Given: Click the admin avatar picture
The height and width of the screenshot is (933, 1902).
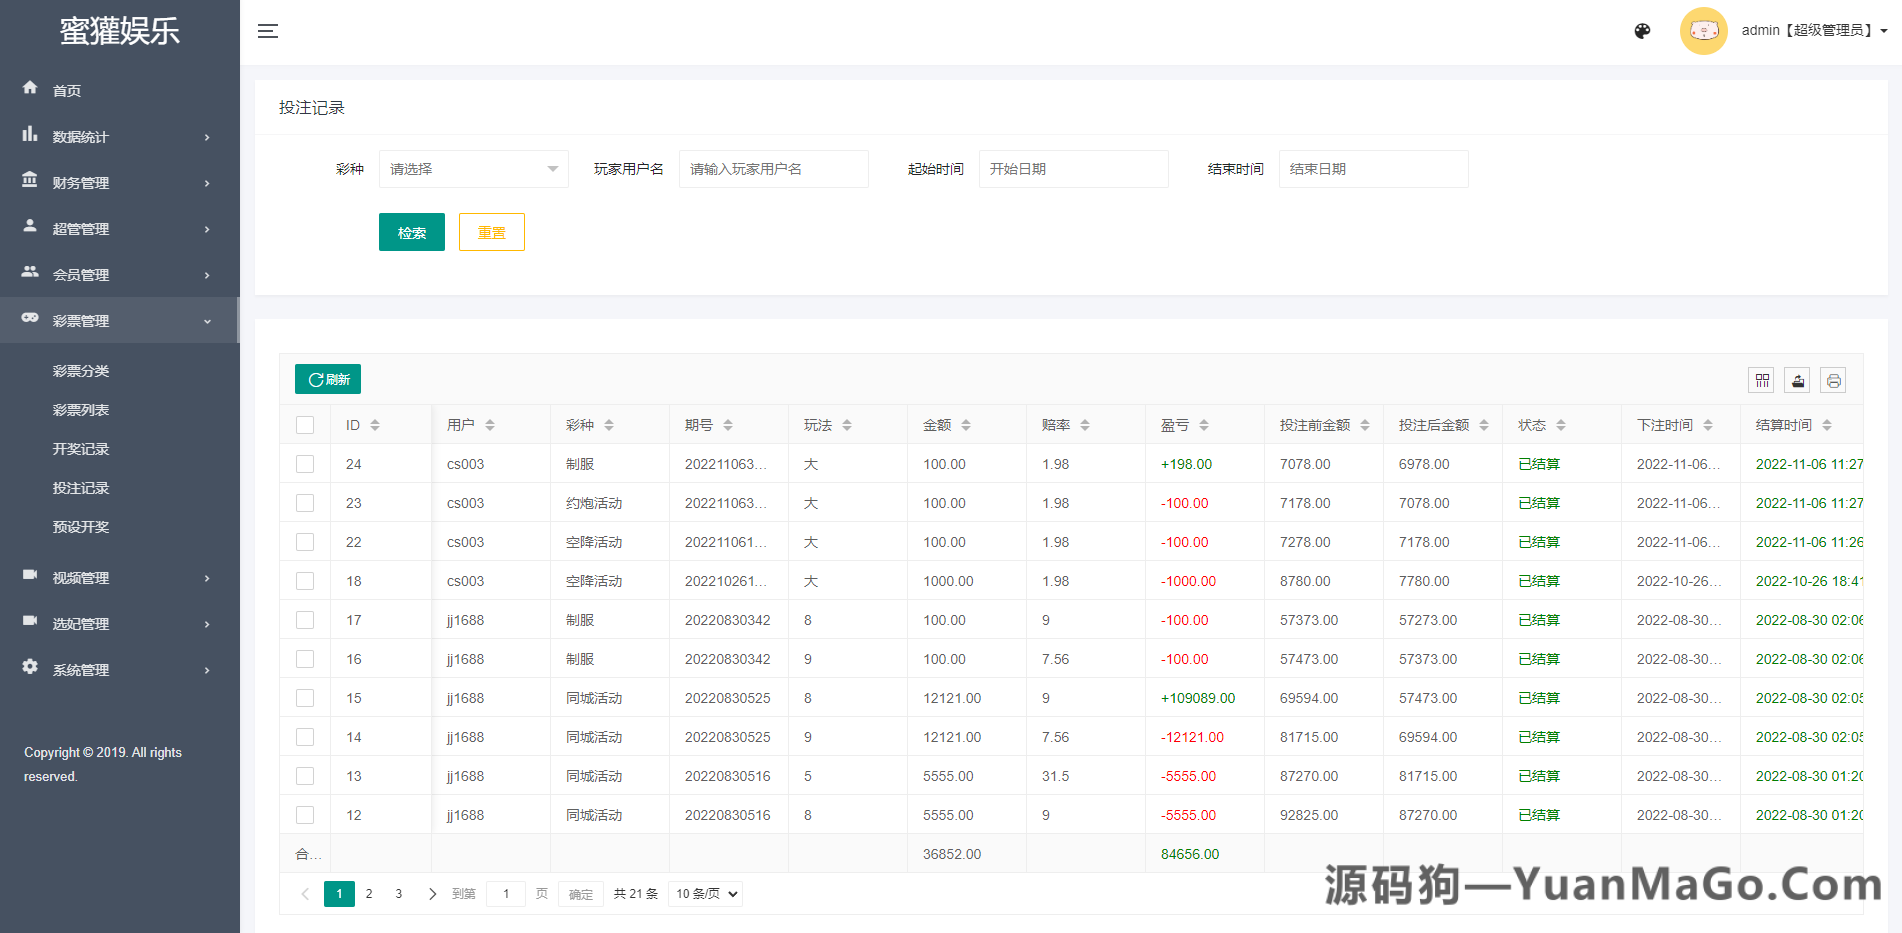Looking at the screenshot, I should point(1702,31).
